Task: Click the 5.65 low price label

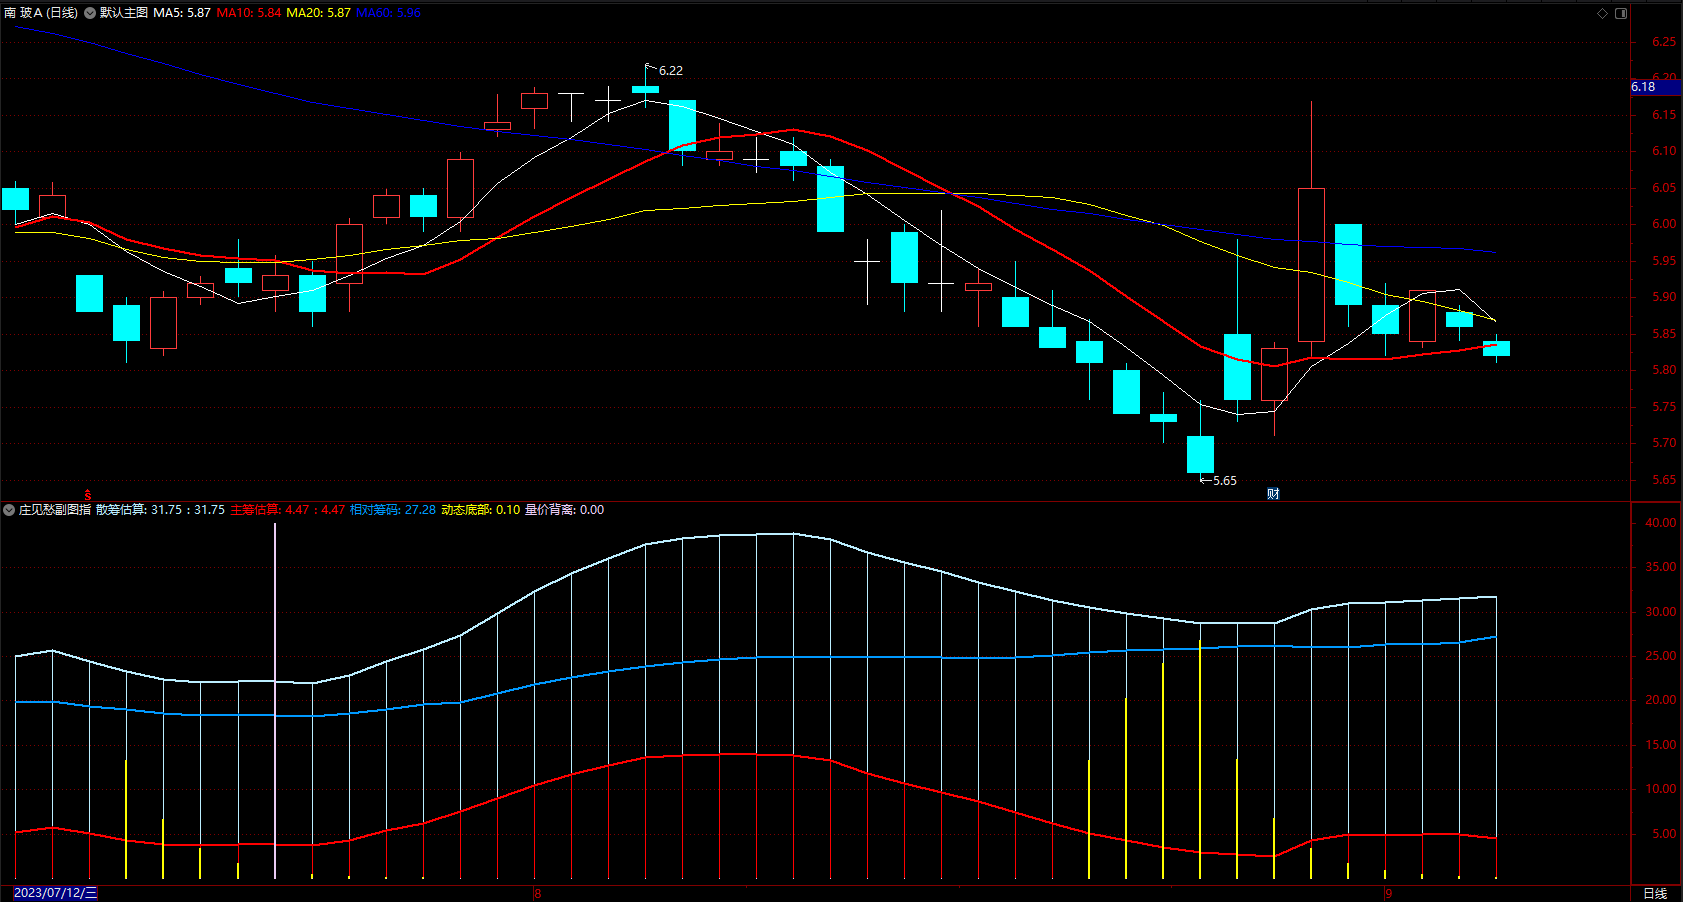Action: 1225,481
